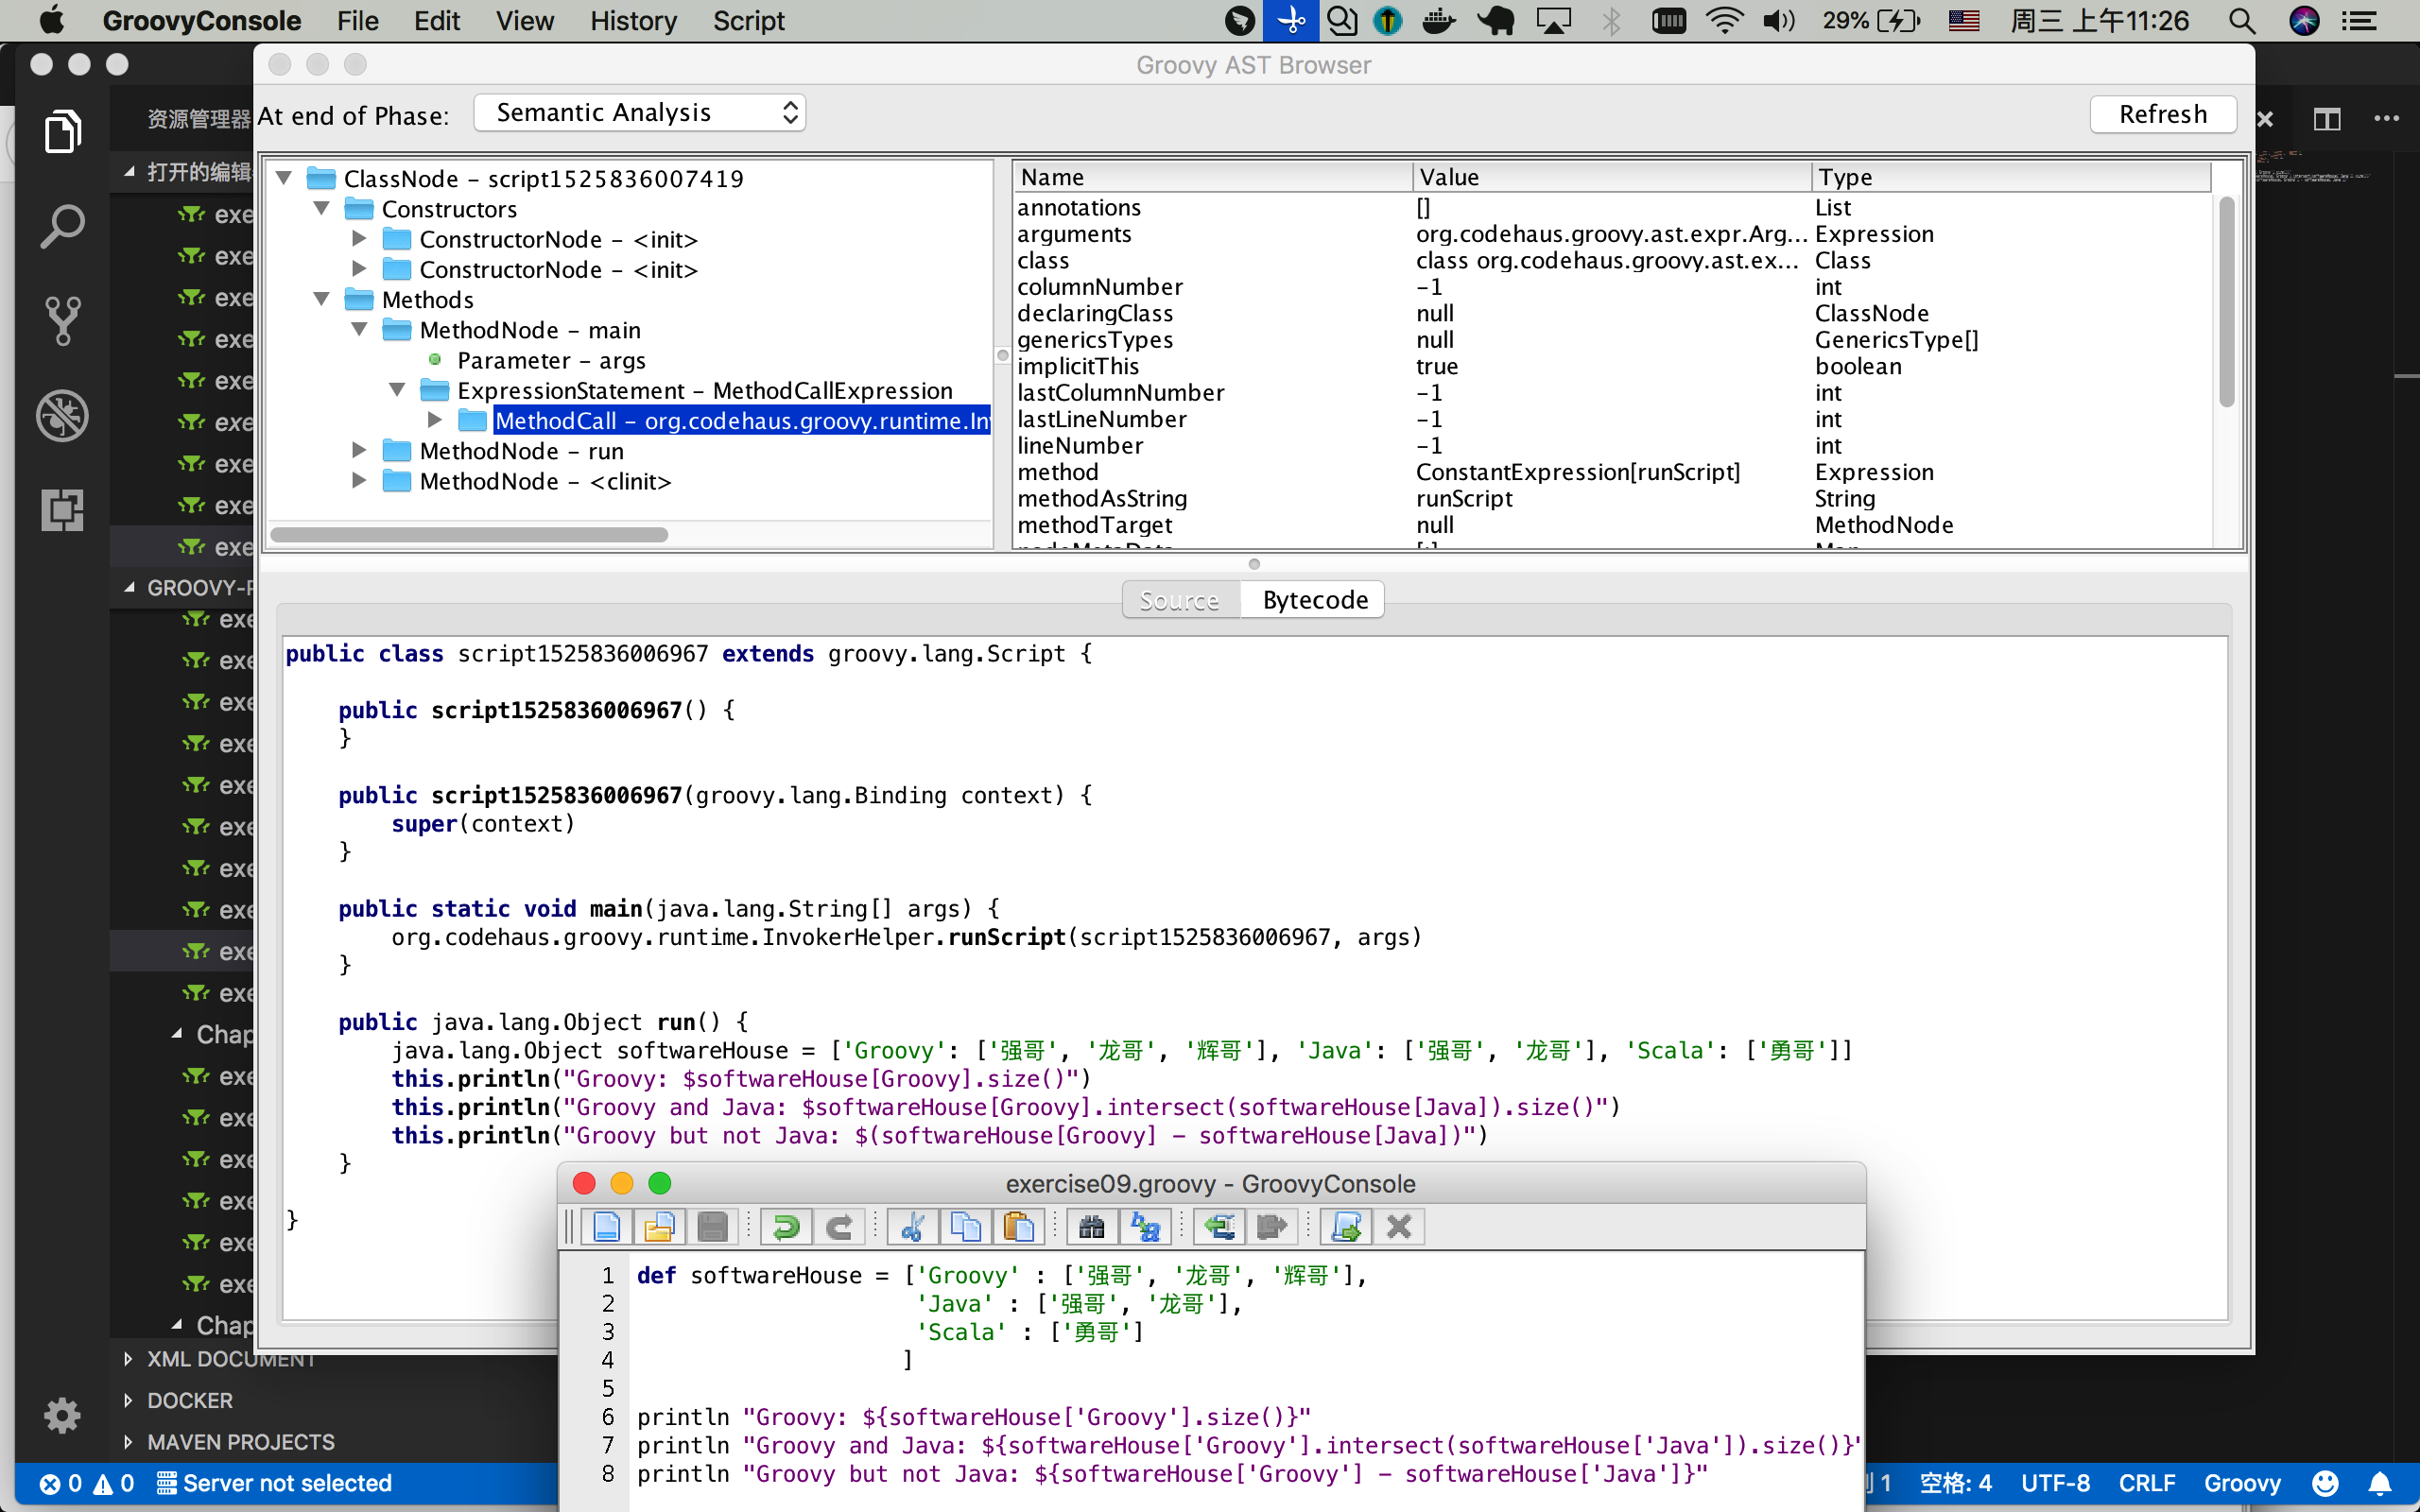Open the Source Control sidebar icon

coord(62,320)
